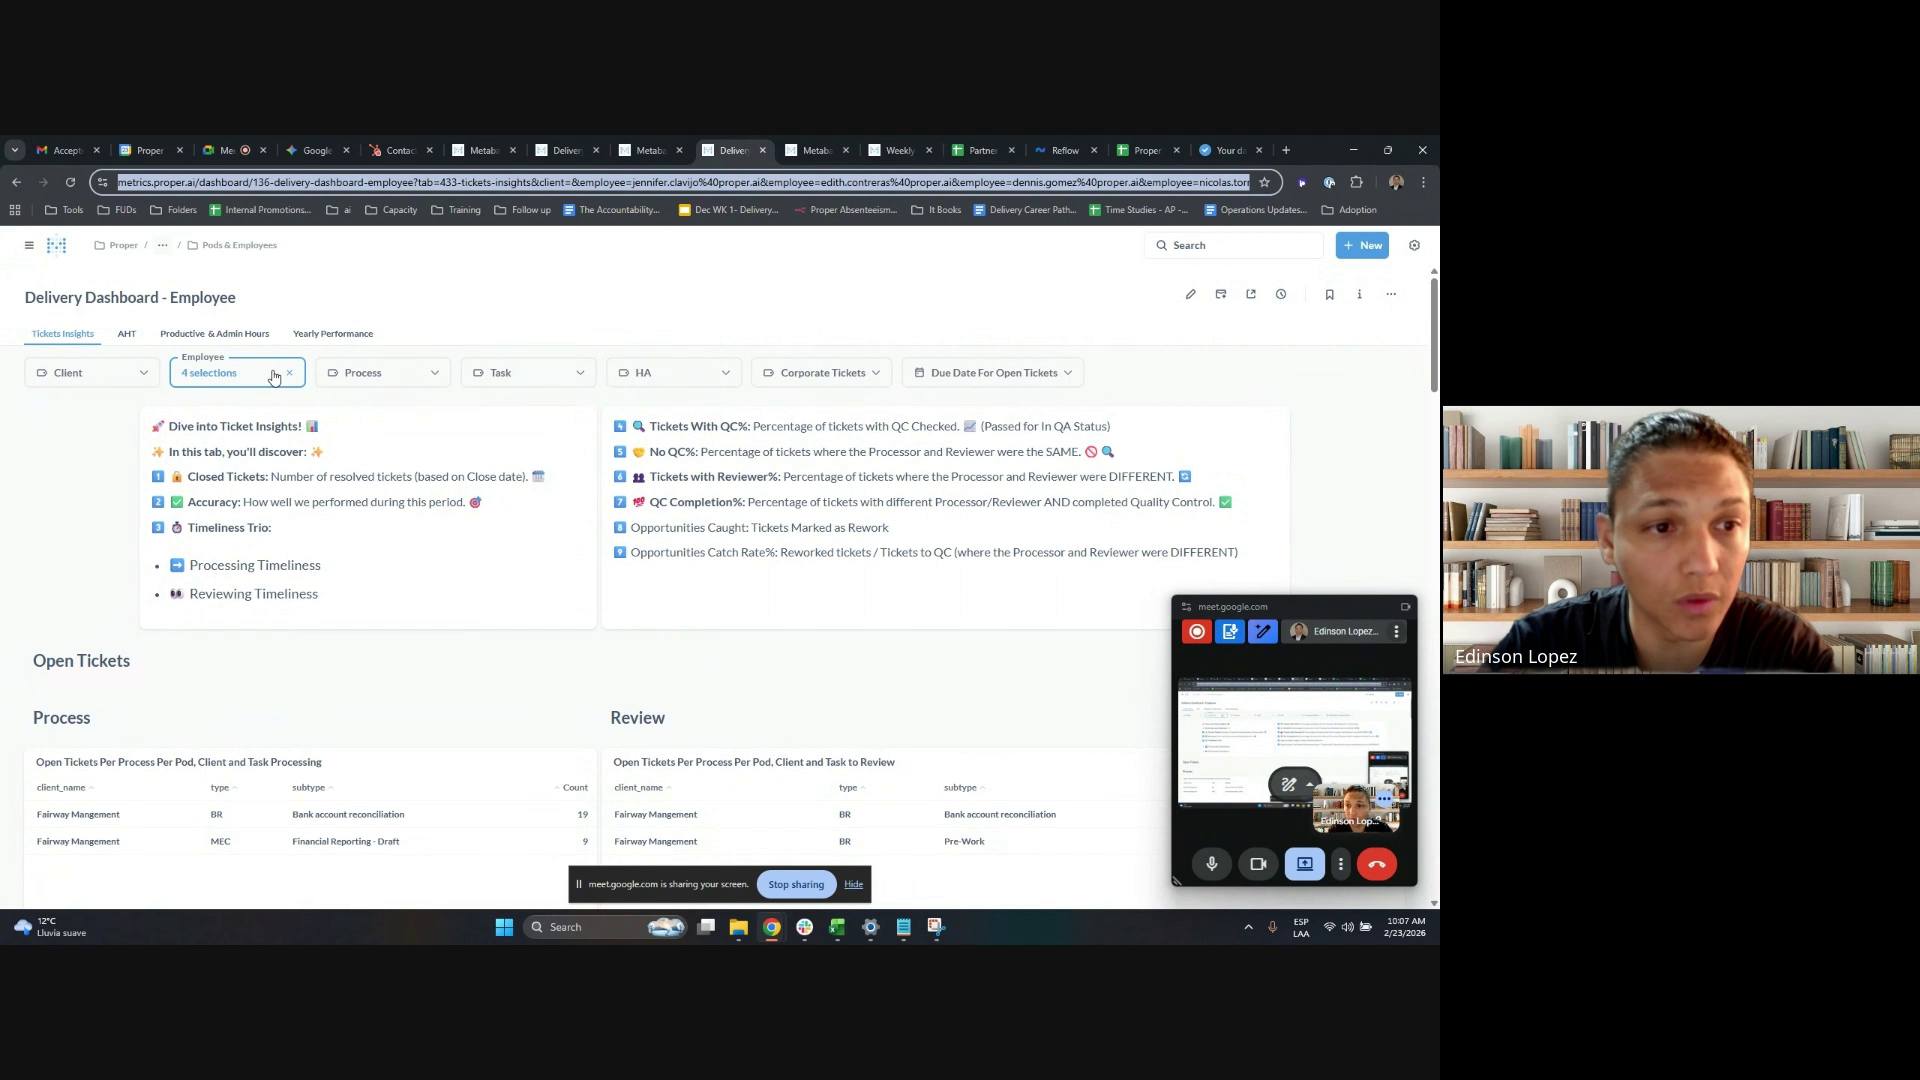1920x1080 pixels.
Task: Switch to the AHT tab
Action: pos(126,334)
